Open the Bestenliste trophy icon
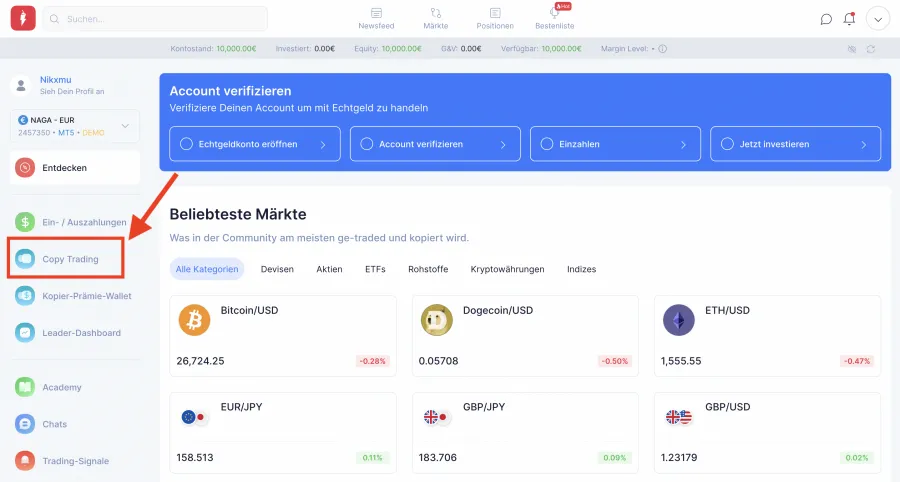Screen dimensions: 900x482 pyautogui.click(x=554, y=13)
